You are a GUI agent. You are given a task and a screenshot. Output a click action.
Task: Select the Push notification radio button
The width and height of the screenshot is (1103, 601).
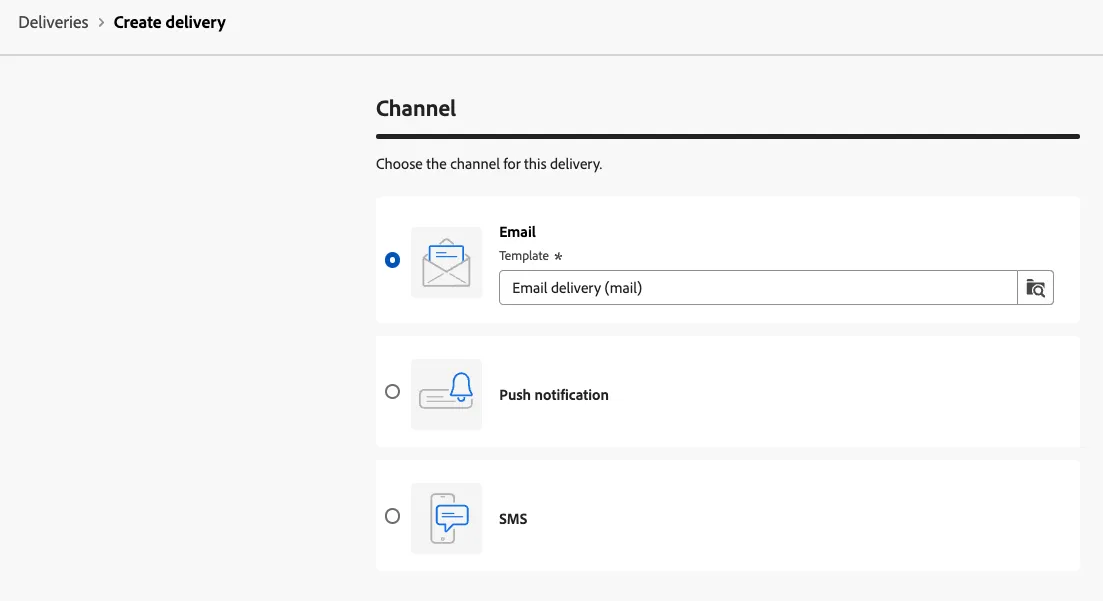coord(393,391)
